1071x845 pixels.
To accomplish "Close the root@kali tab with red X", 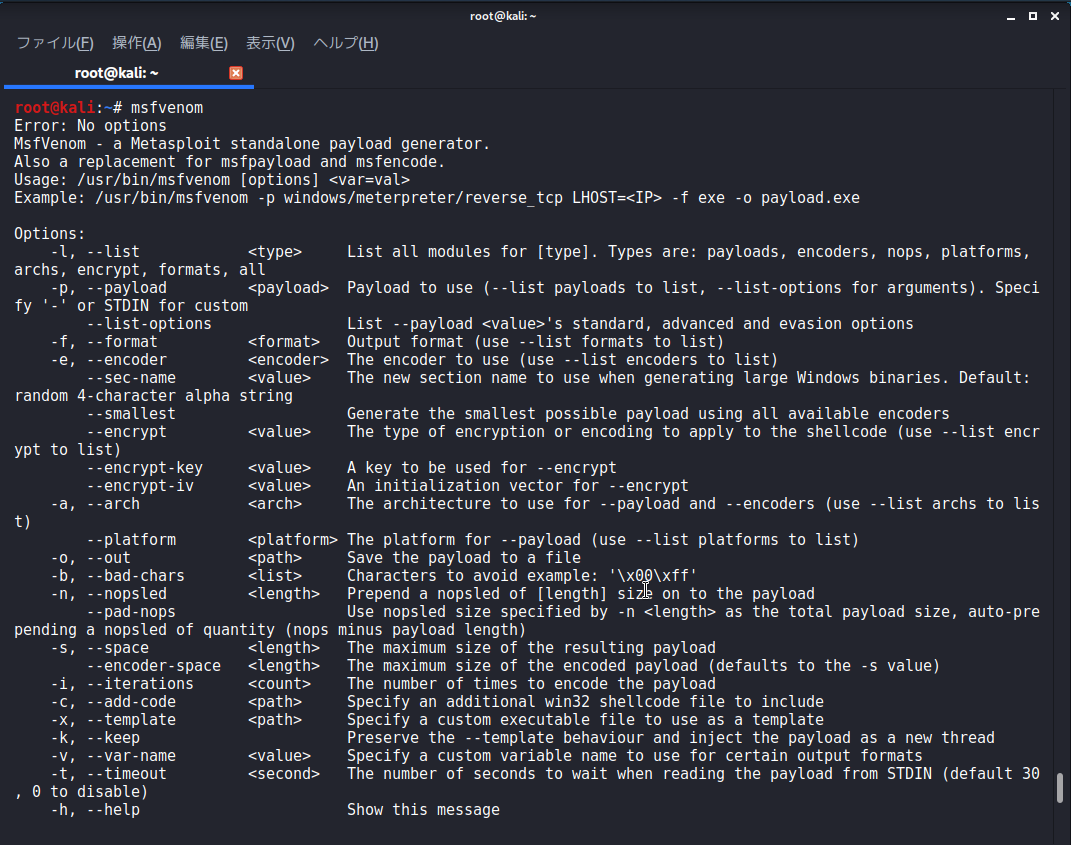I will (236, 73).
